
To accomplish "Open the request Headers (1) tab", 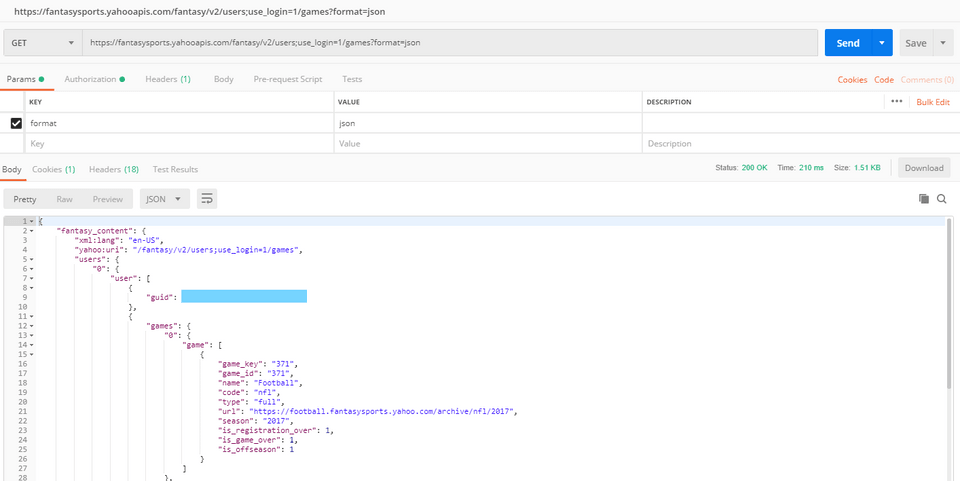I will point(168,79).
